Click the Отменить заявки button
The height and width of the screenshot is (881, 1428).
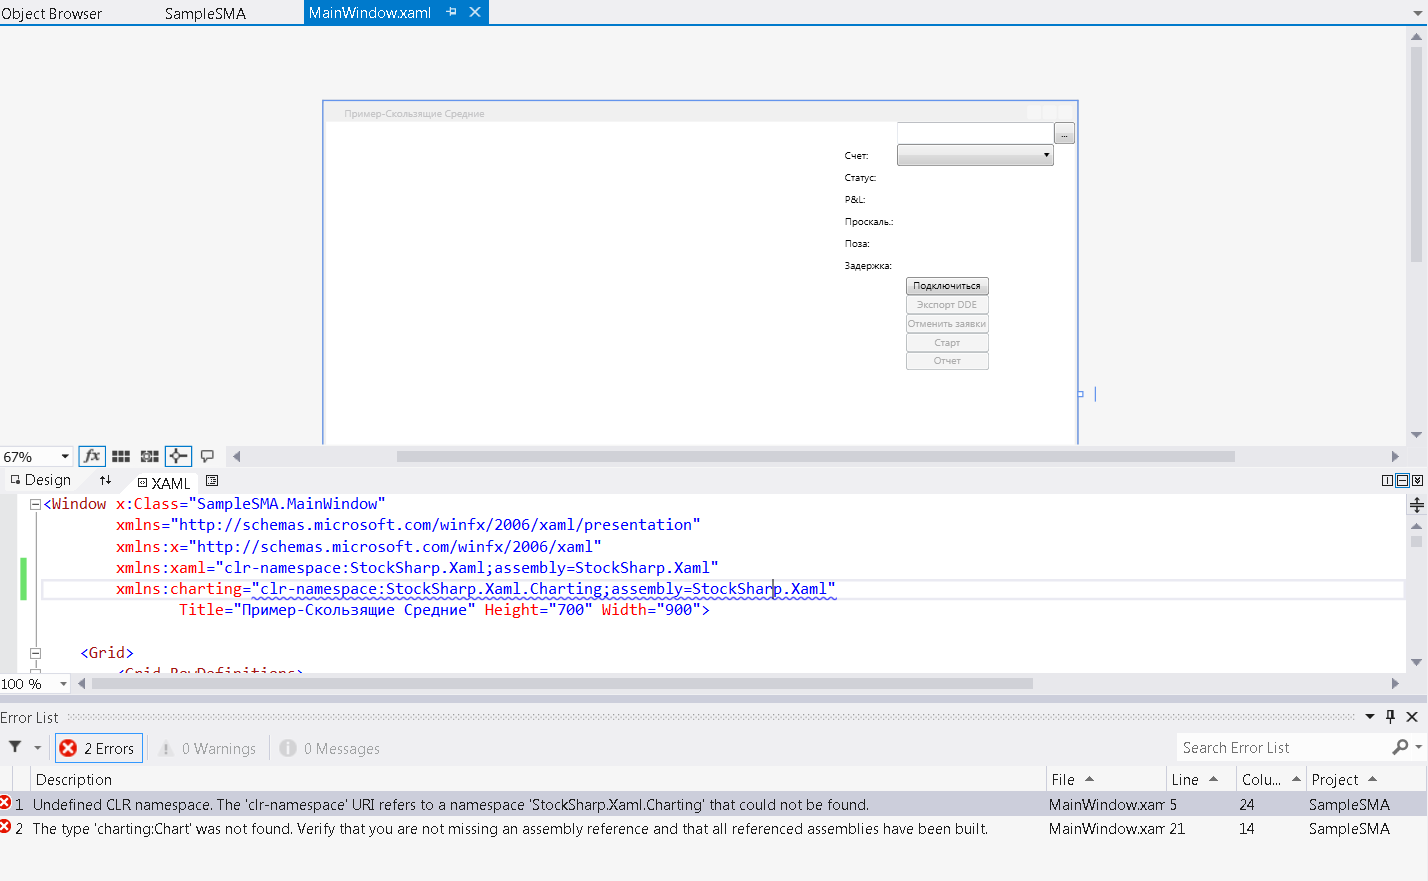pos(947,324)
